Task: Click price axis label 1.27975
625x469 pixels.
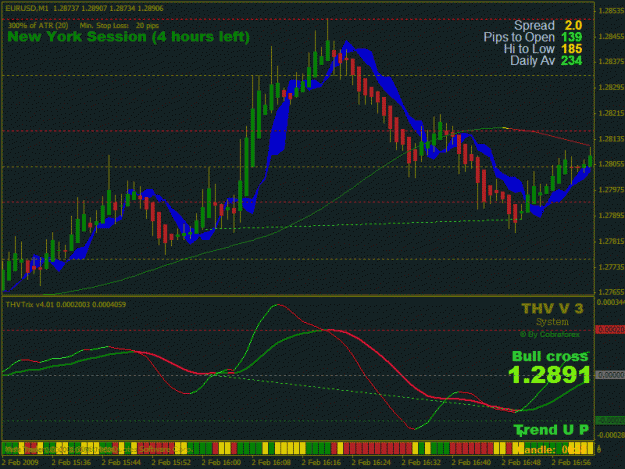Action: (611, 190)
